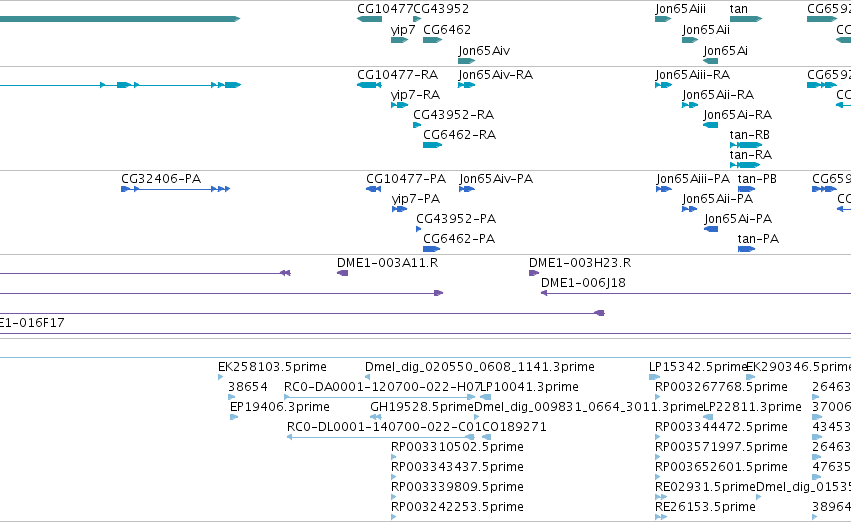This screenshot has width=851, height=522.
Task: Click the RP003652601.5prime label
Action: pos(721,468)
